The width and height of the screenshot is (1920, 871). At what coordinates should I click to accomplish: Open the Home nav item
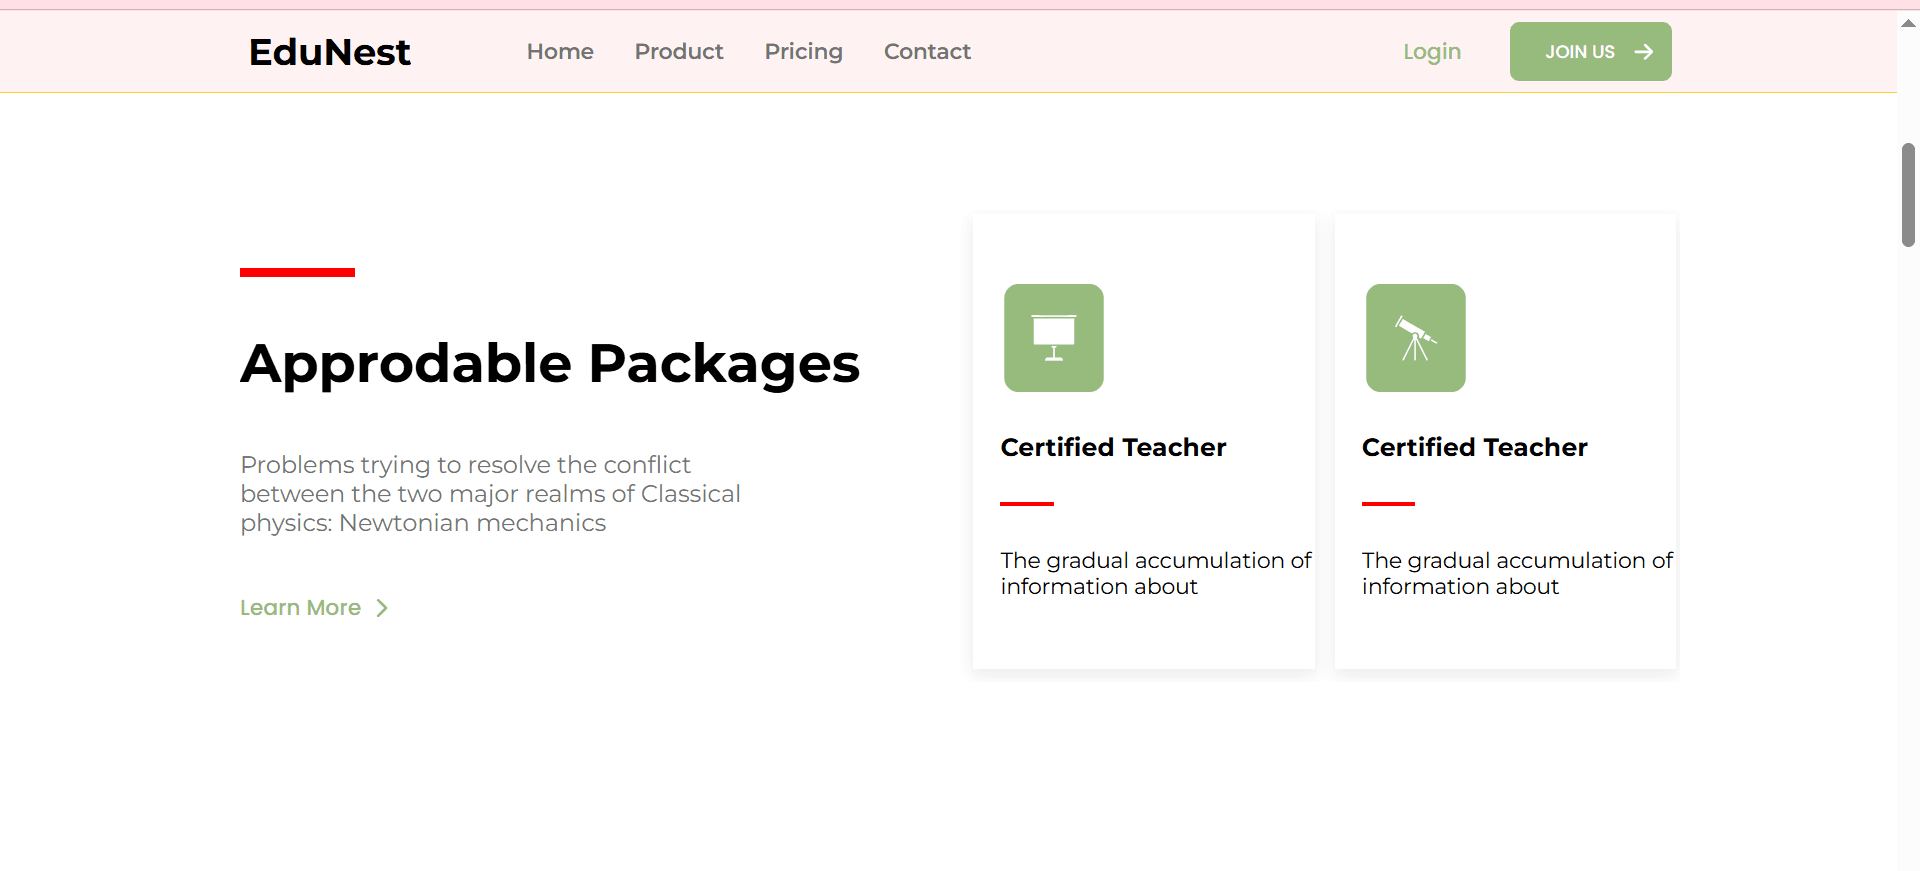560,52
